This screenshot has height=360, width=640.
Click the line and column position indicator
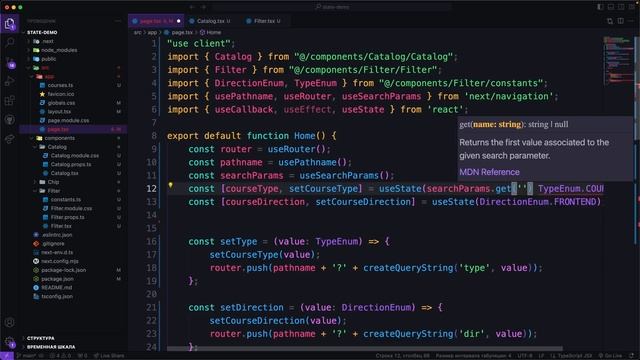(x=402, y=356)
